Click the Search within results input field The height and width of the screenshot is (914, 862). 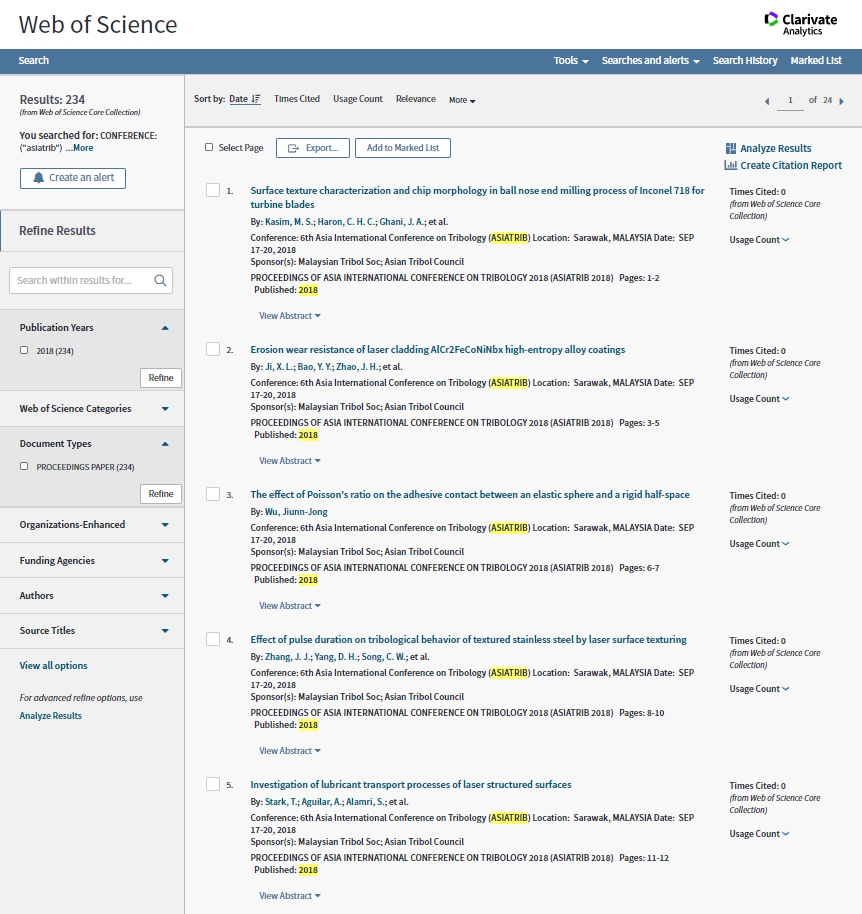pyautogui.click(x=80, y=281)
